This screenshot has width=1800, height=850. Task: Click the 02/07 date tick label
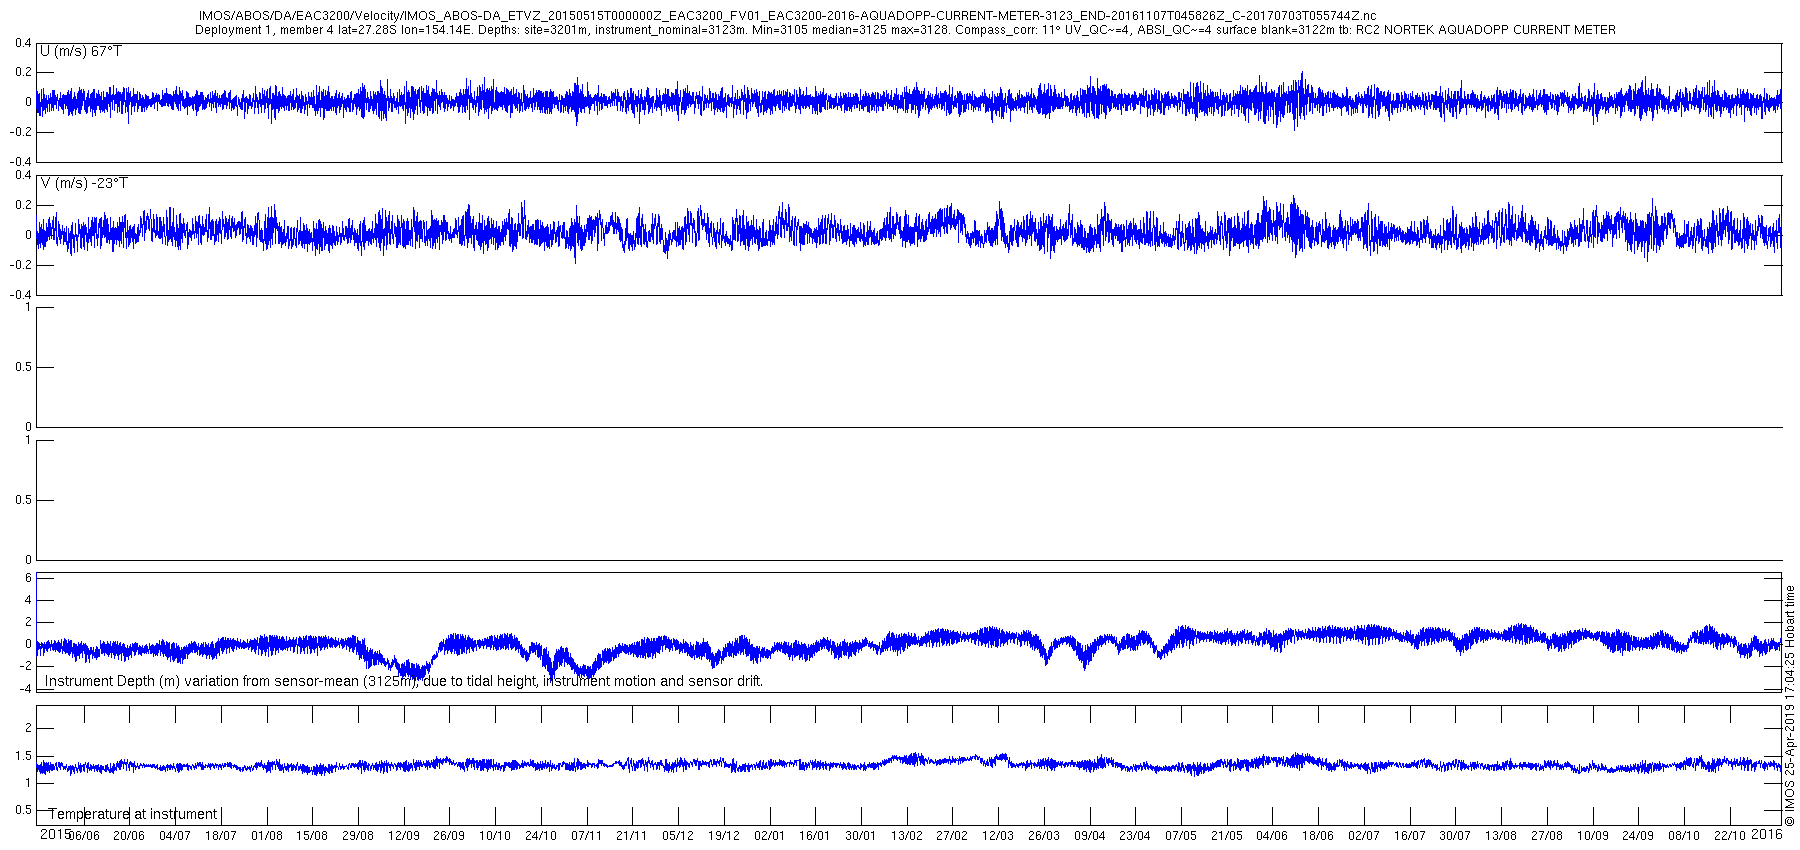(x=1364, y=836)
